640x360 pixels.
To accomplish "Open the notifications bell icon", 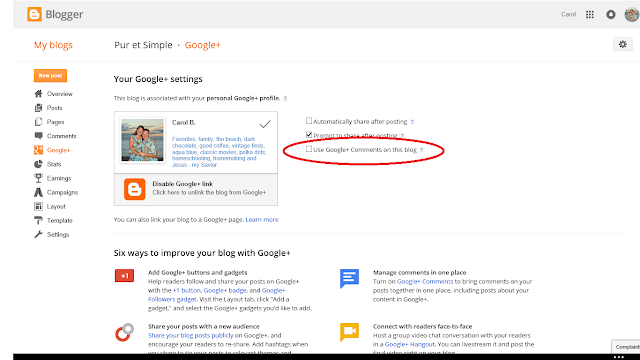I will point(611,15).
